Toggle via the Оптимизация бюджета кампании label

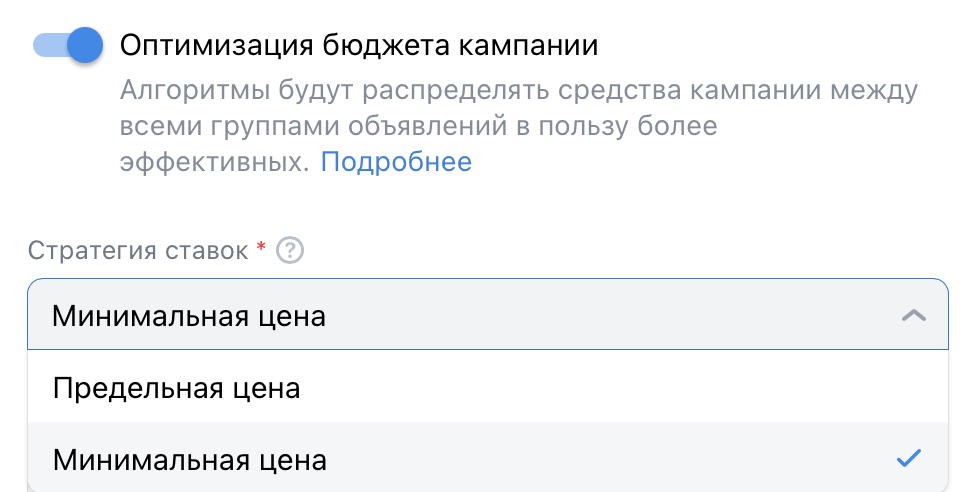click(x=359, y=45)
